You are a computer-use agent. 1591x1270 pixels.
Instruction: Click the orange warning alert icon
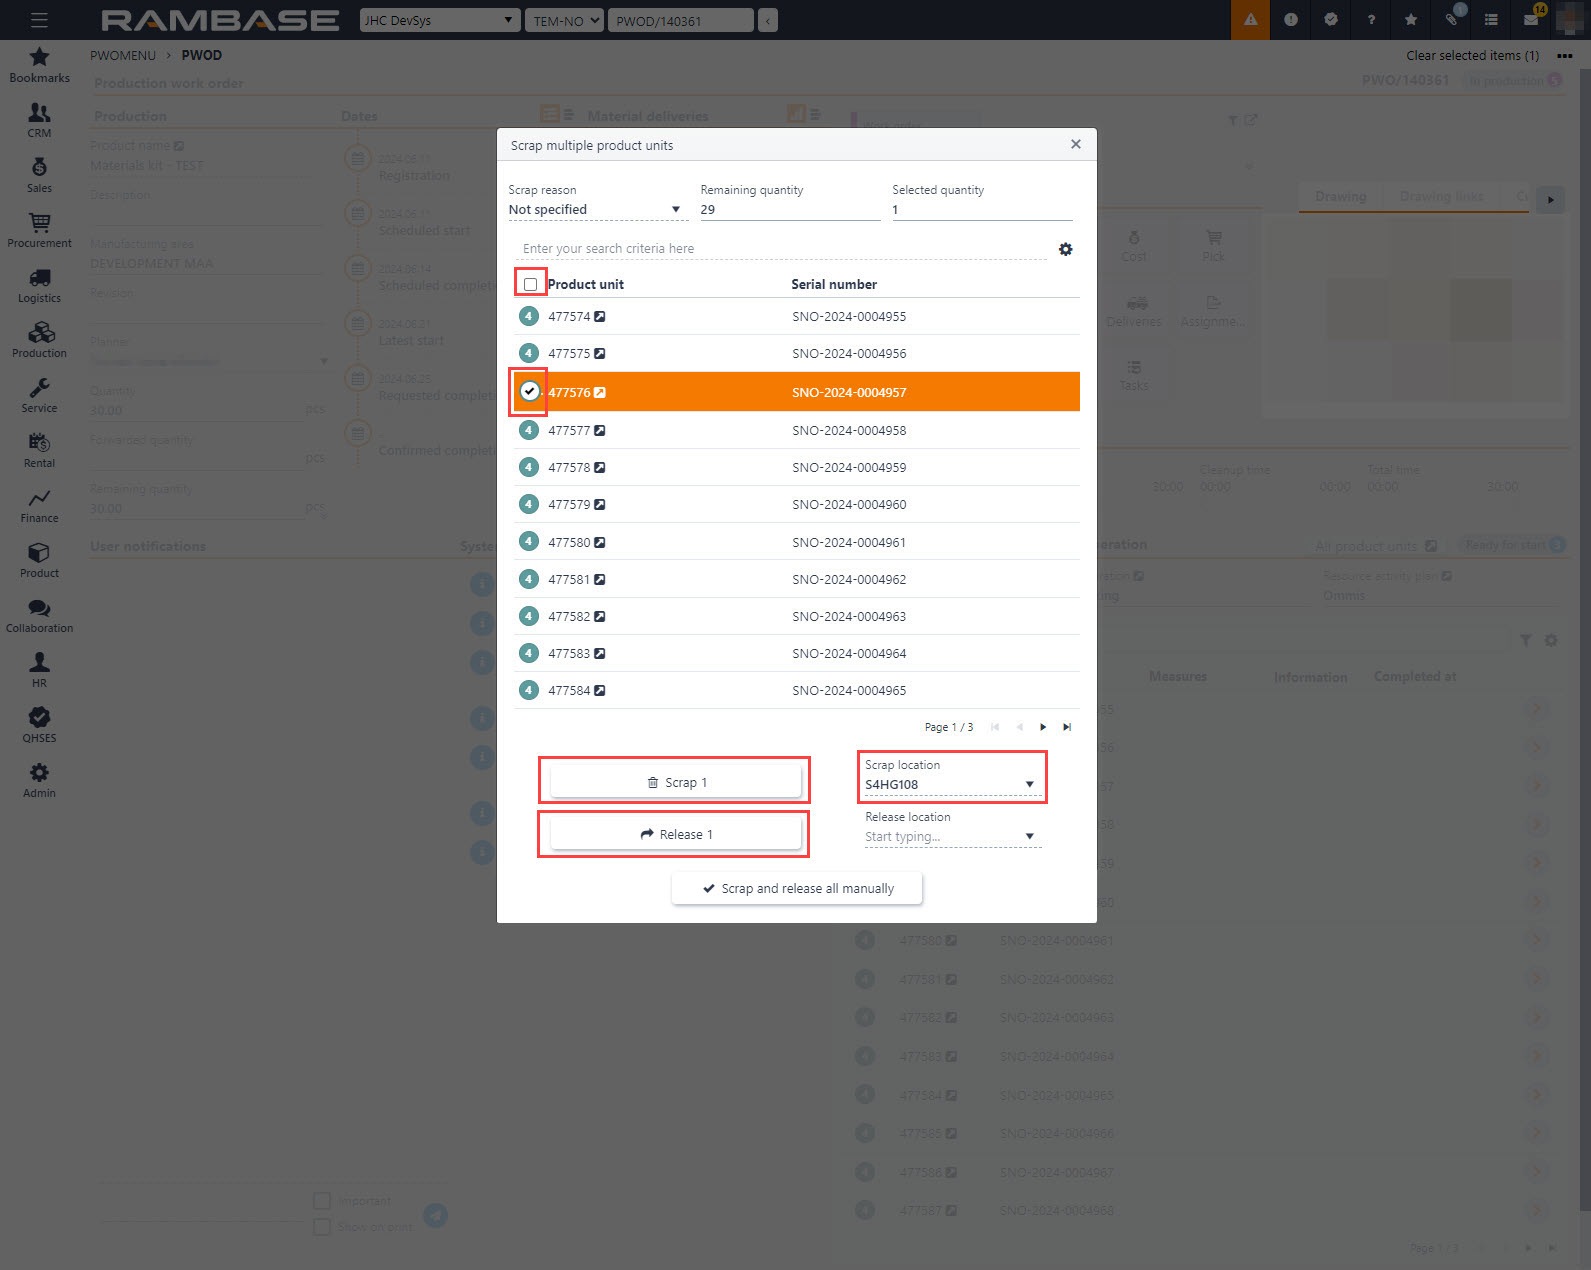(1250, 20)
